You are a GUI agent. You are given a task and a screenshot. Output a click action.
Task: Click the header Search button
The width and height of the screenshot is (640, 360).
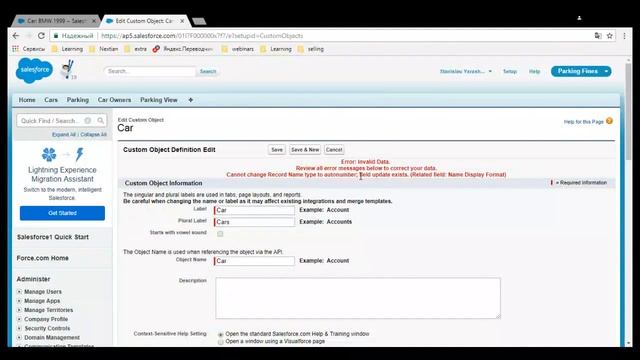pos(208,71)
